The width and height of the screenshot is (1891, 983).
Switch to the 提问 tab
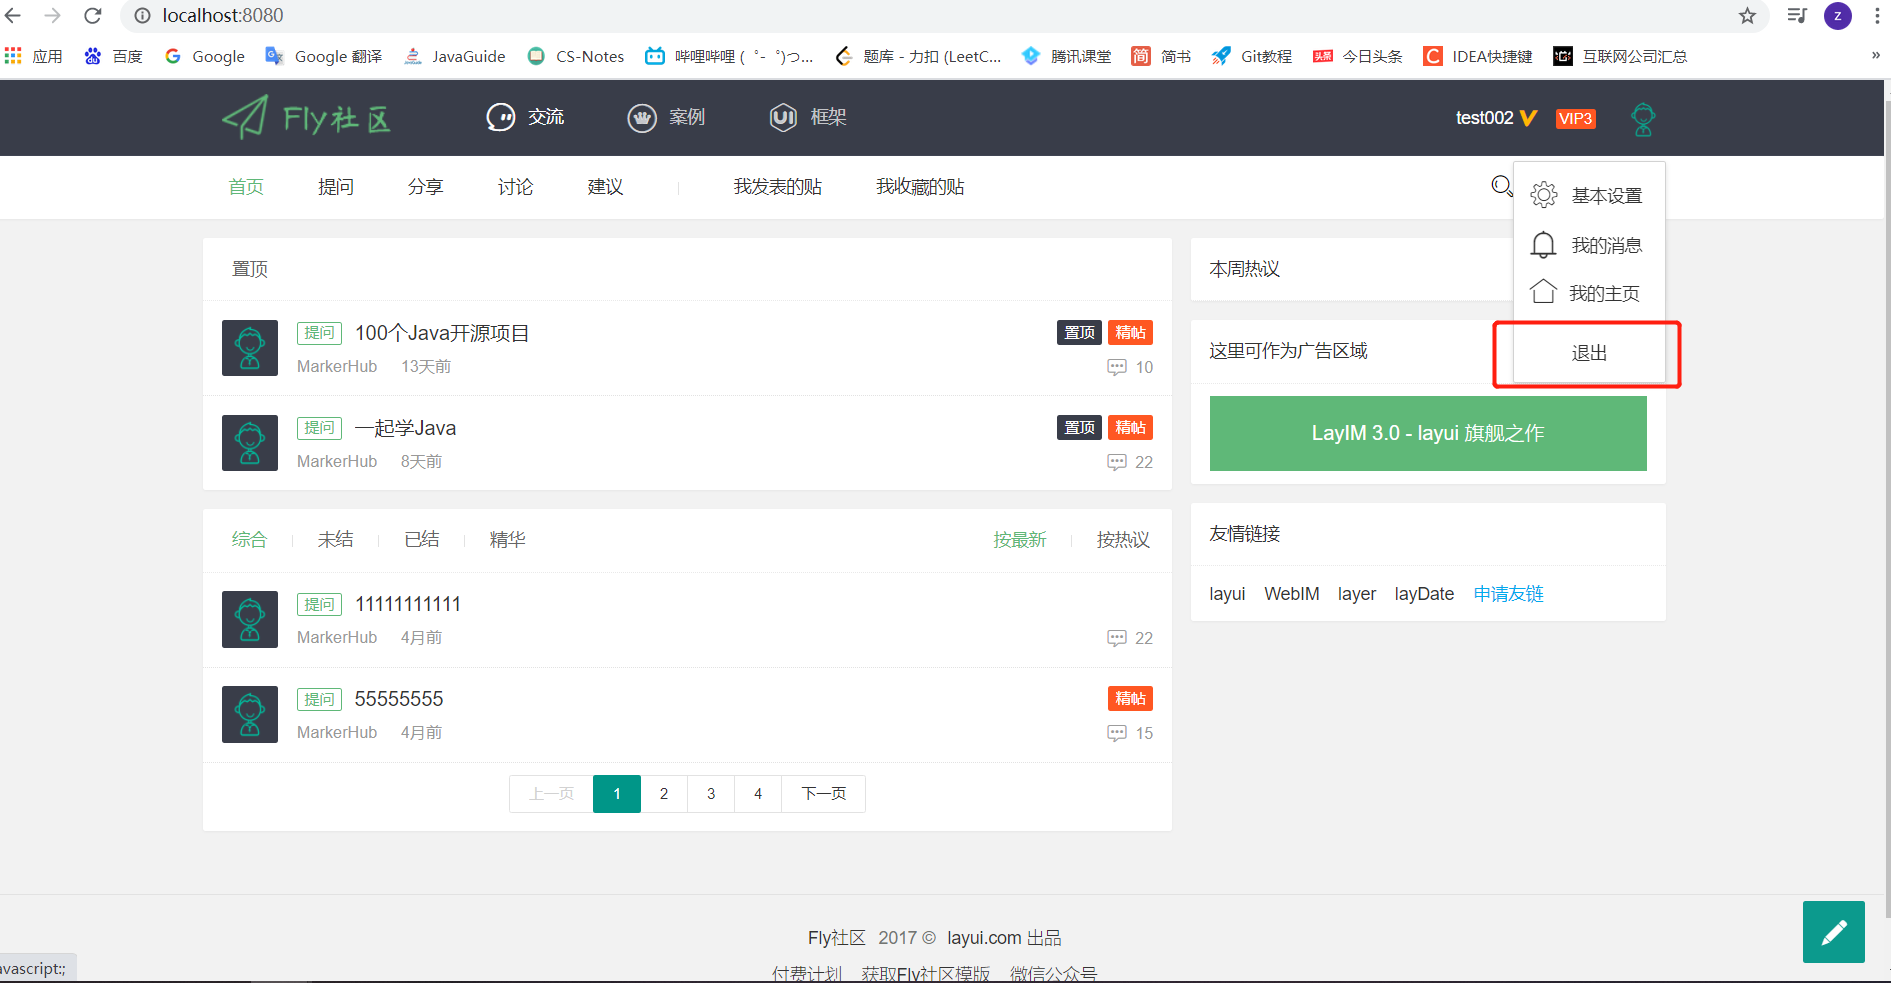336,186
